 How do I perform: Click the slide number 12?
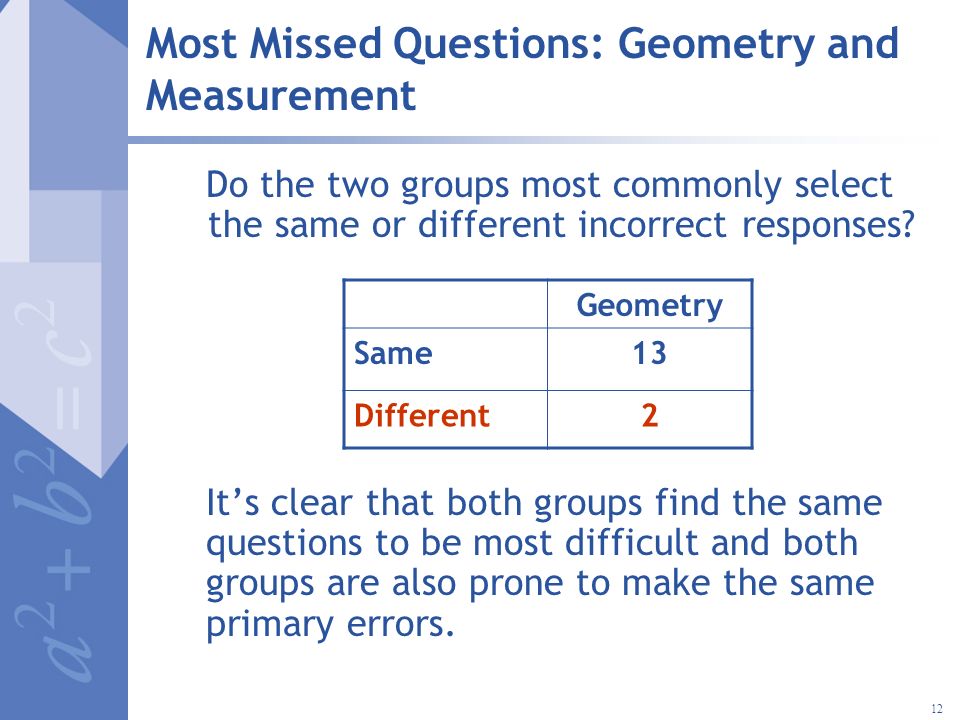point(937,708)
